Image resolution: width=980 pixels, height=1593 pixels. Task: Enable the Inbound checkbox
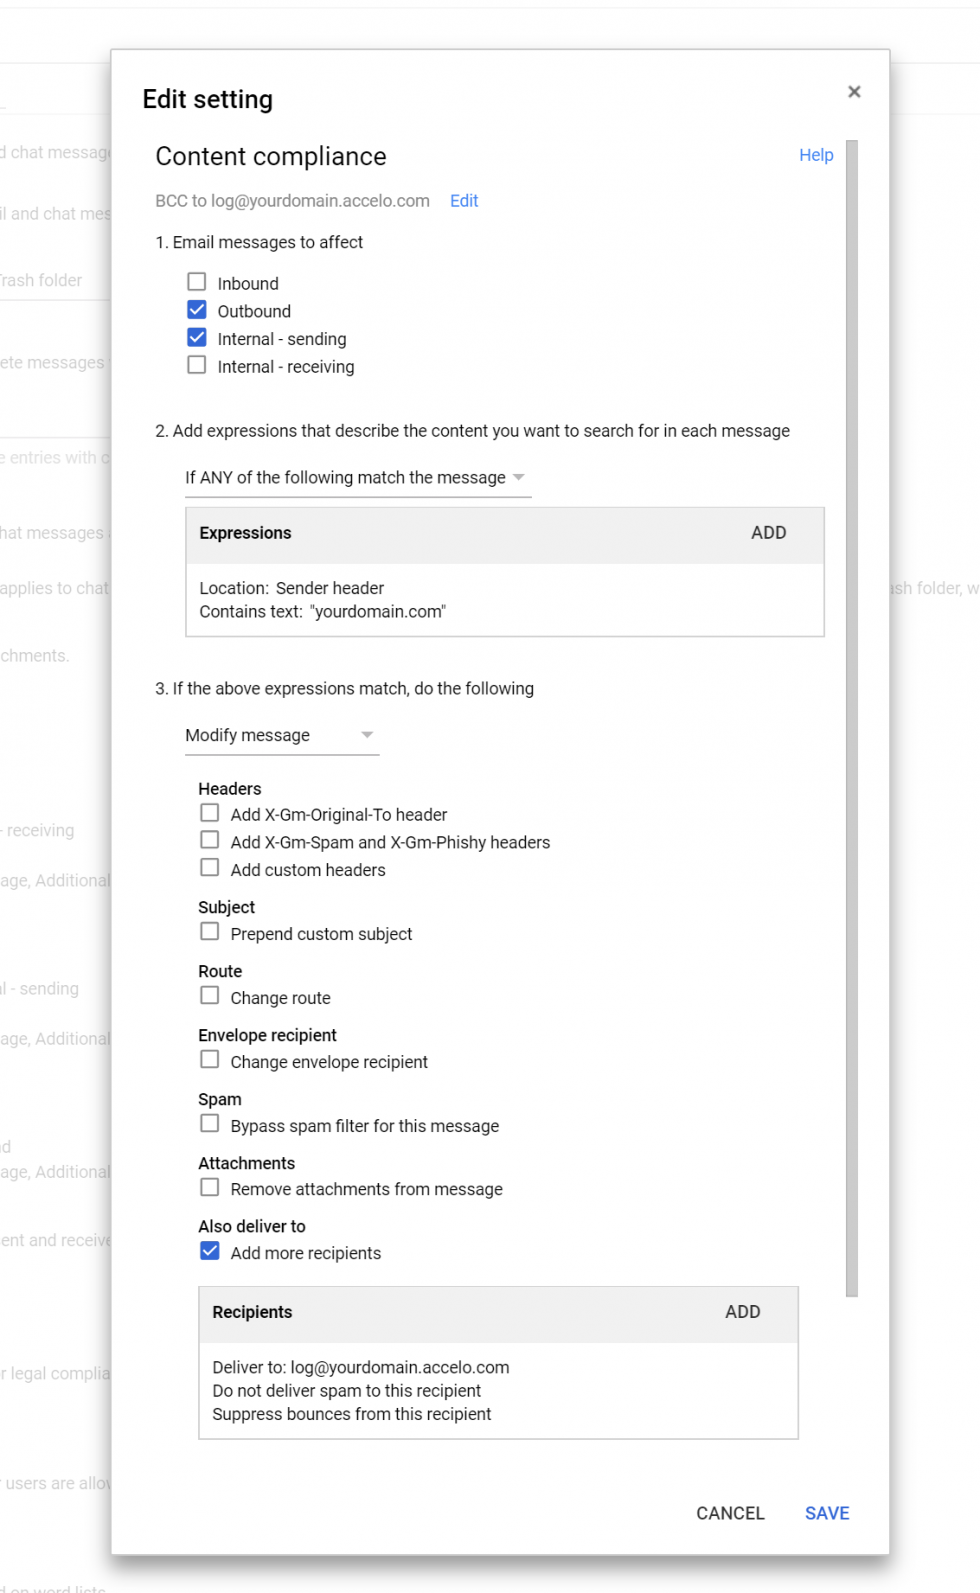197,283
